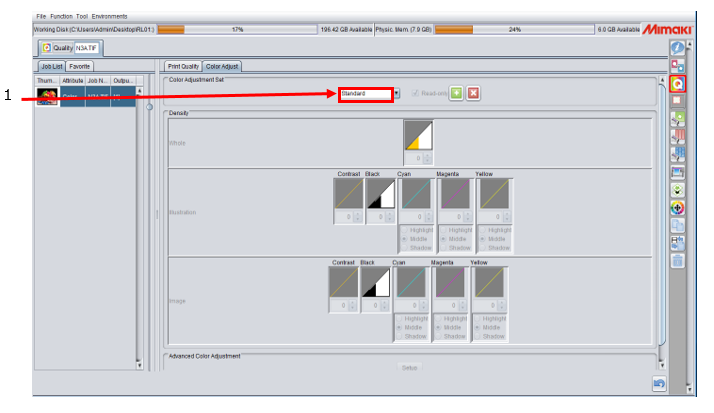This screenshot has height=413, width=714.
Task: Switch to the Job List tab
Action: coord(51,66)
